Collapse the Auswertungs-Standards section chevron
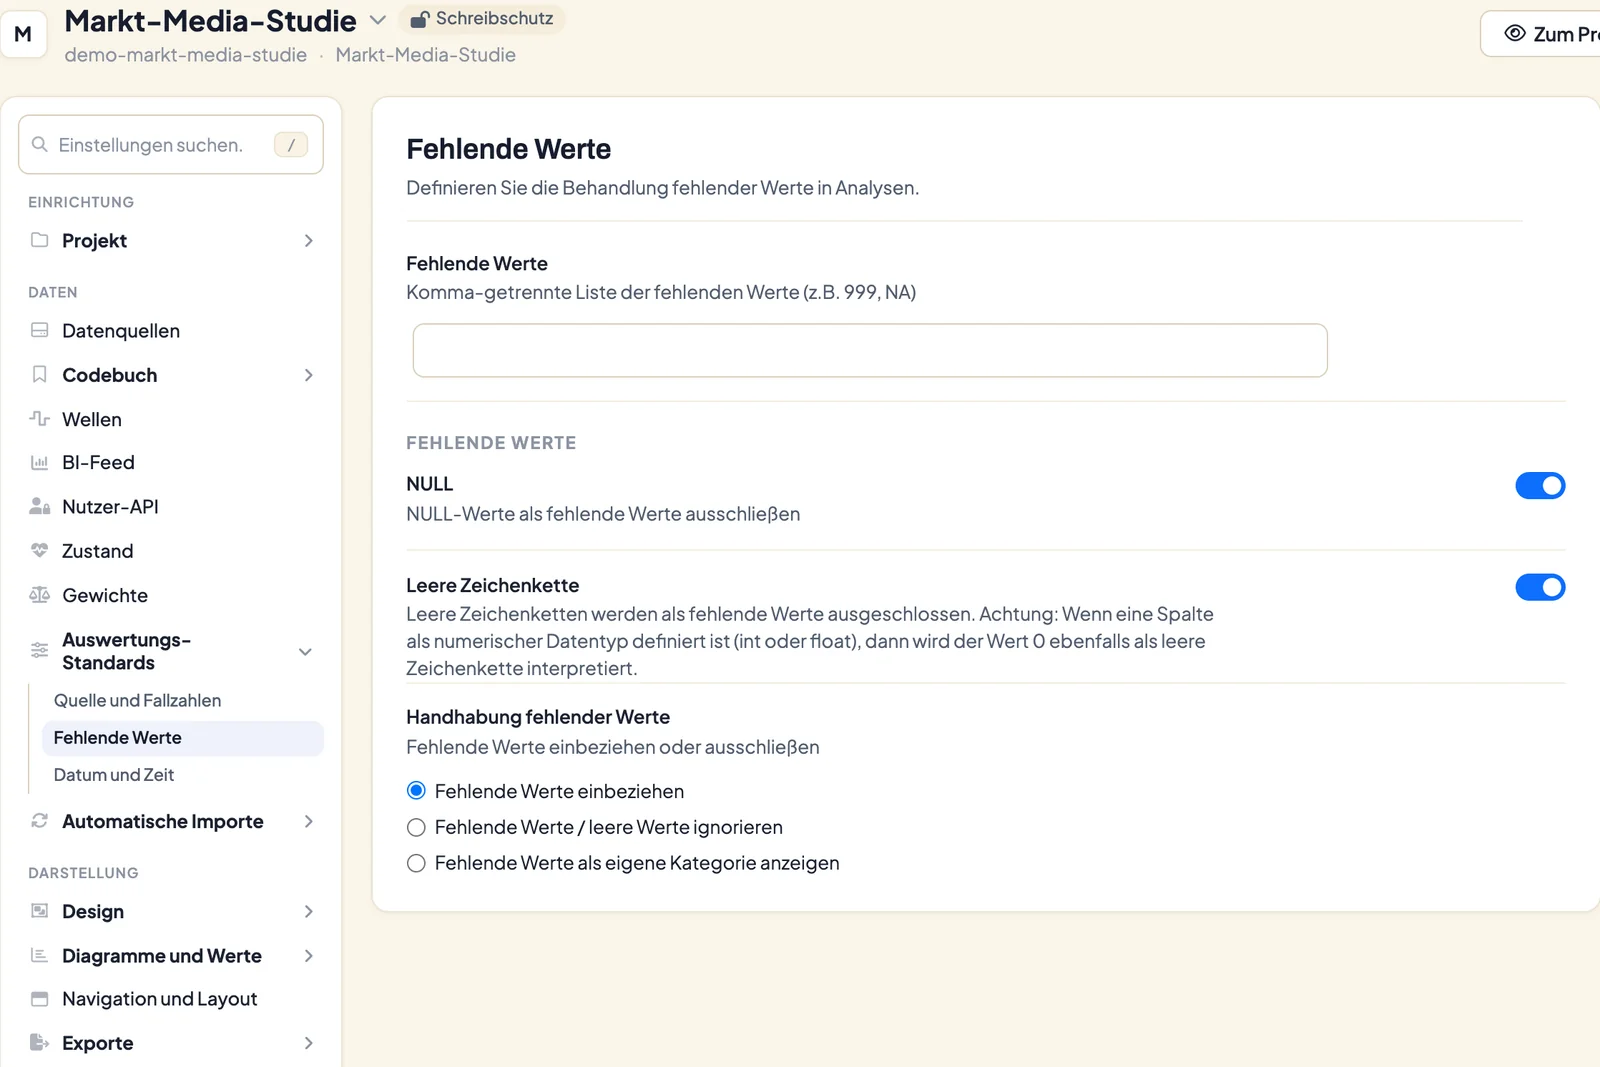 point(306,652)
